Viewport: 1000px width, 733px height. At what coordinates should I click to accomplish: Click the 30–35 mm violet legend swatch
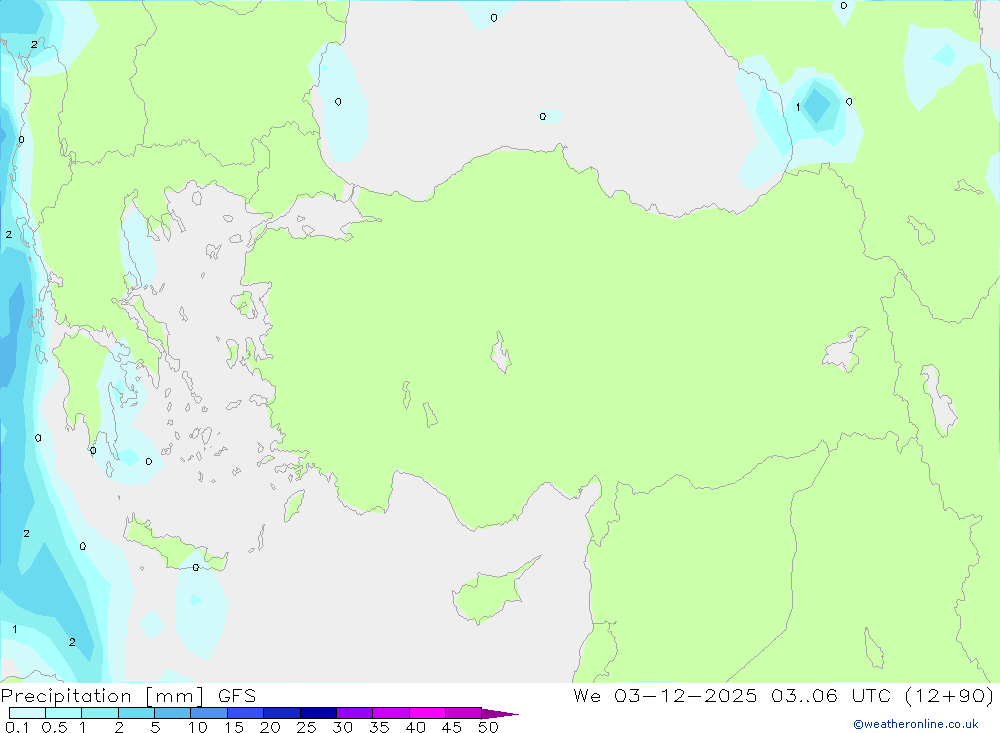(x=354, y=713)
